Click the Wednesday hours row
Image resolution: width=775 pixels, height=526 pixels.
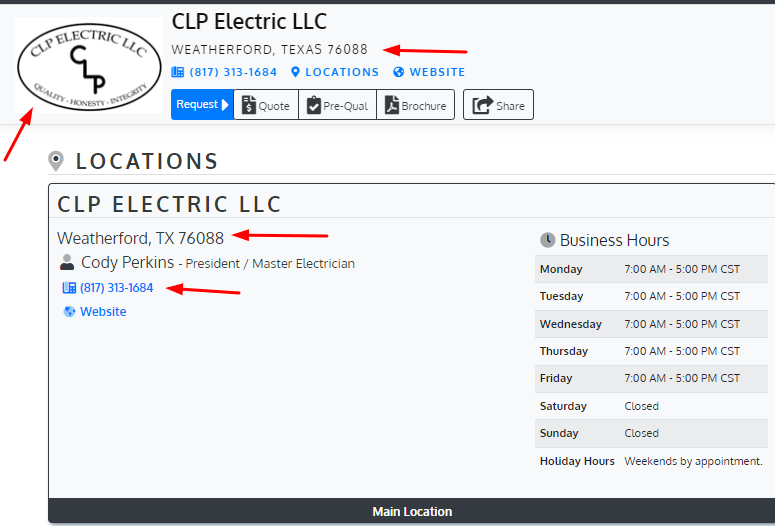tap(651, 324)
